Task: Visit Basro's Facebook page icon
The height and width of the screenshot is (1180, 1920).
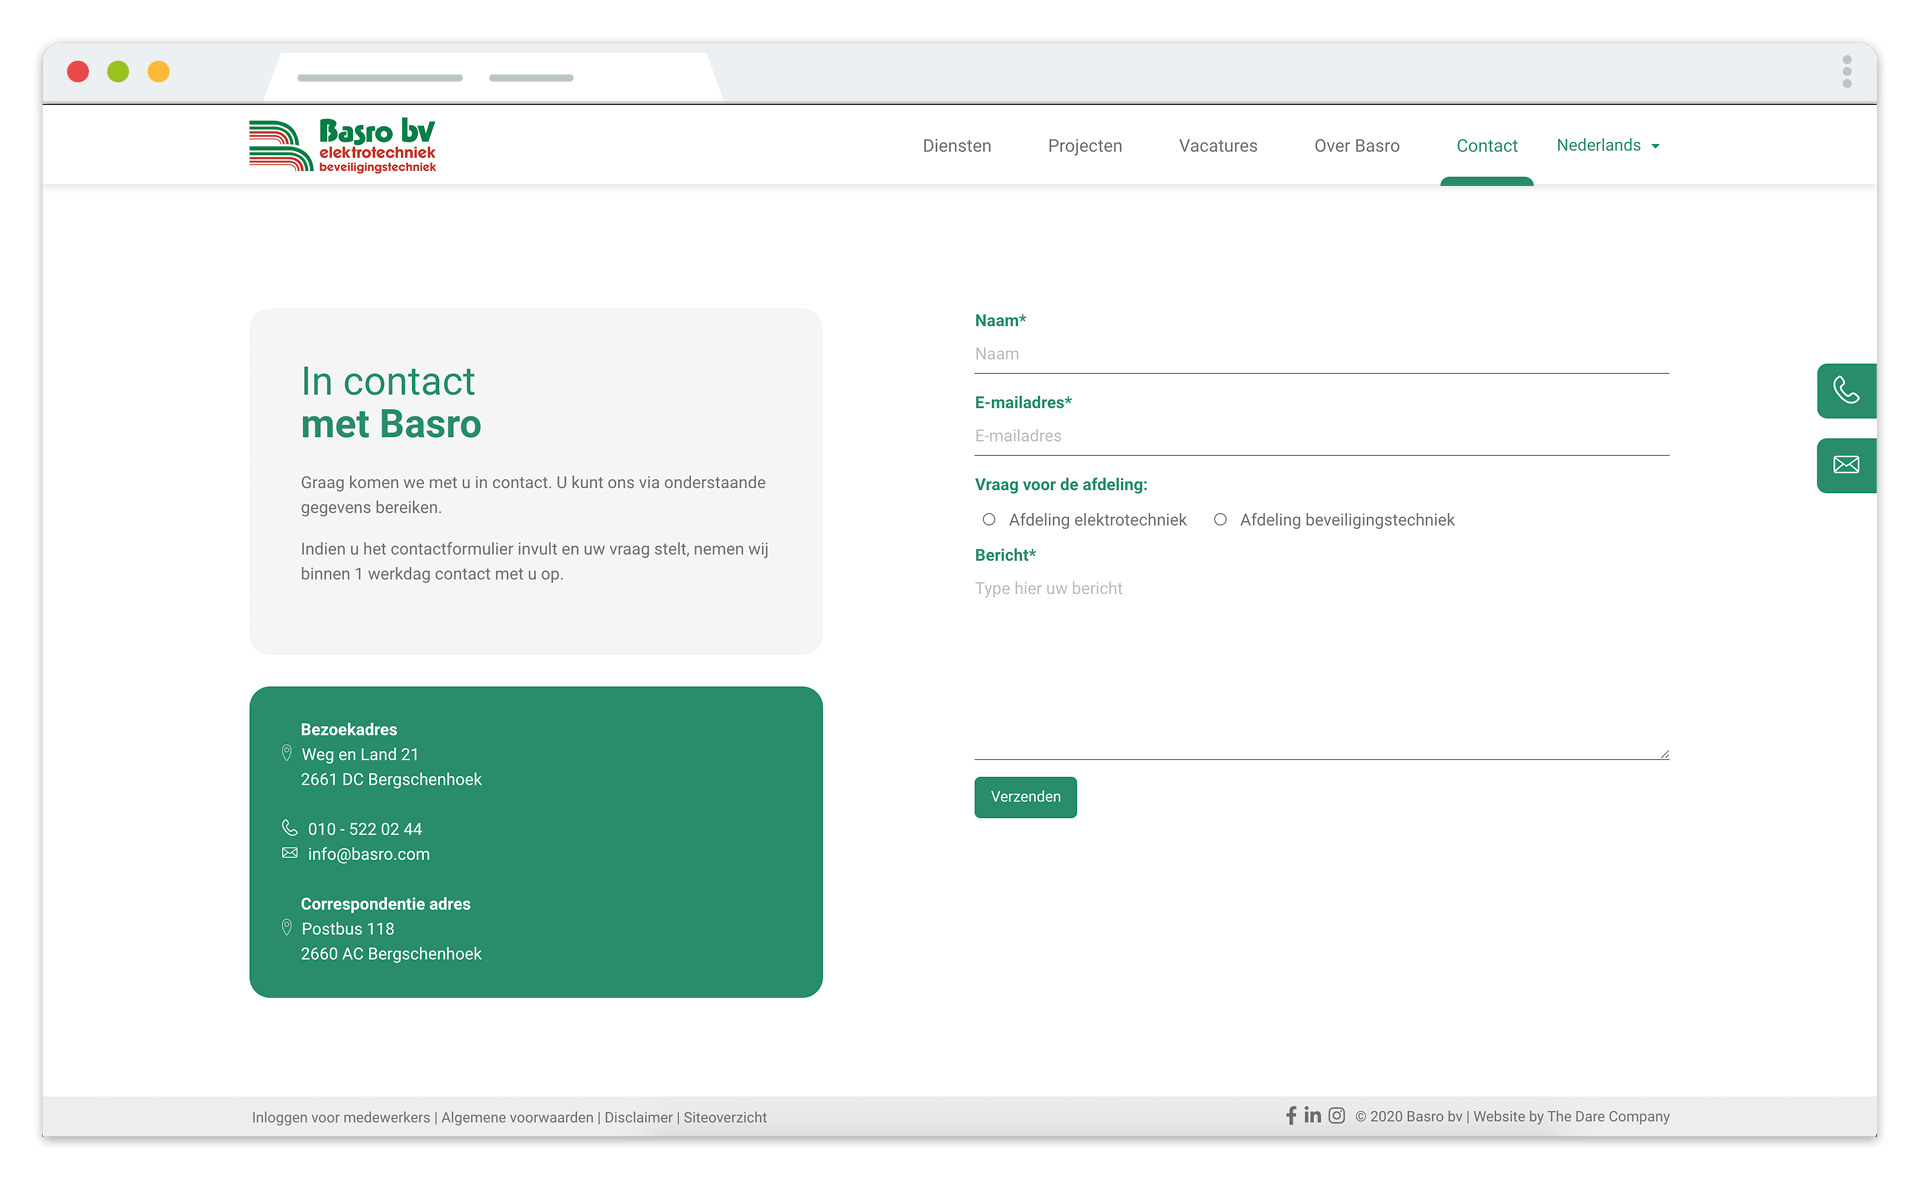Action: (x=1291, y=1115)
